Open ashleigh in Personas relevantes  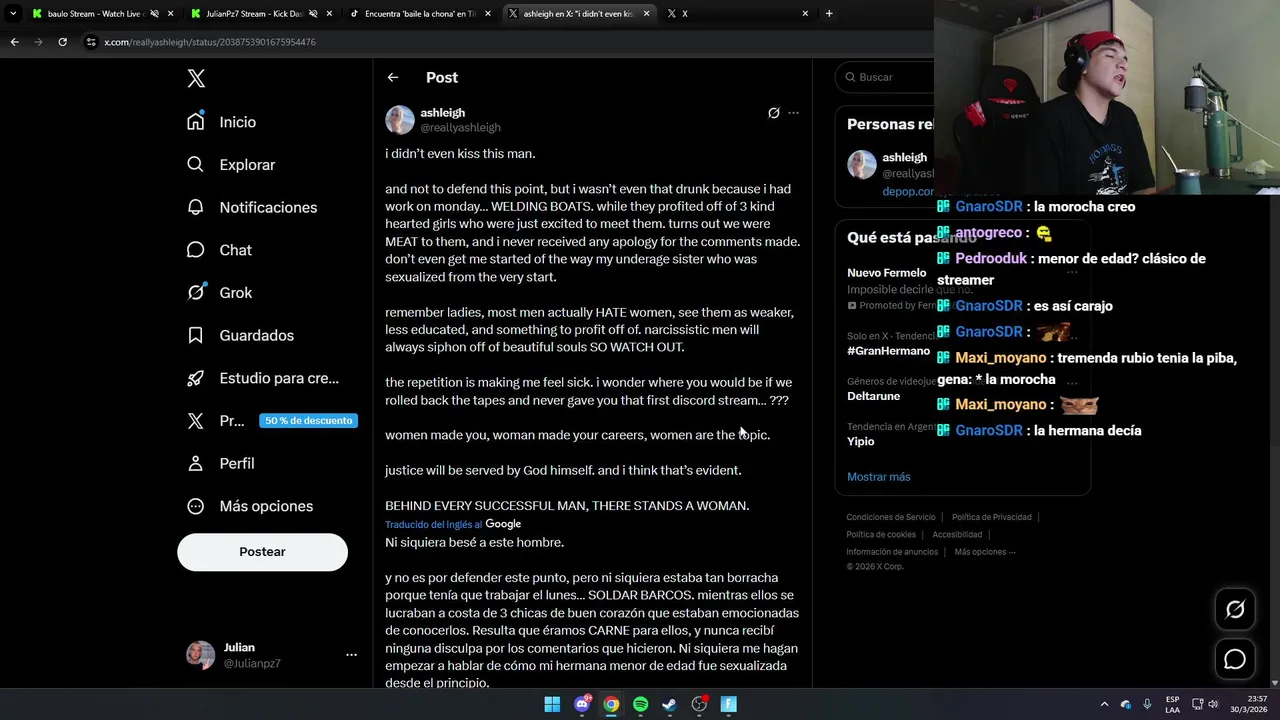click(x=904, y=157)
